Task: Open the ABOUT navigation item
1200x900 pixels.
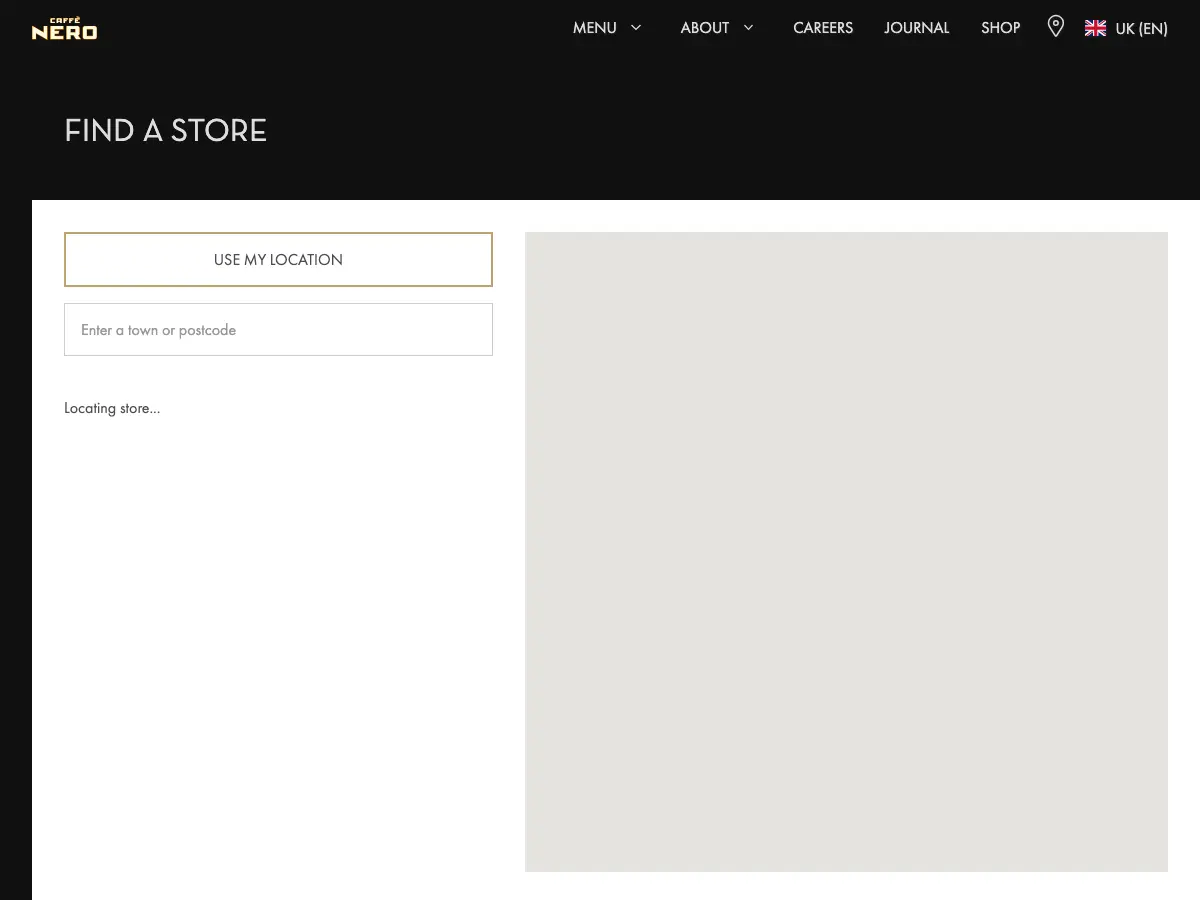Action: [705, 28]
